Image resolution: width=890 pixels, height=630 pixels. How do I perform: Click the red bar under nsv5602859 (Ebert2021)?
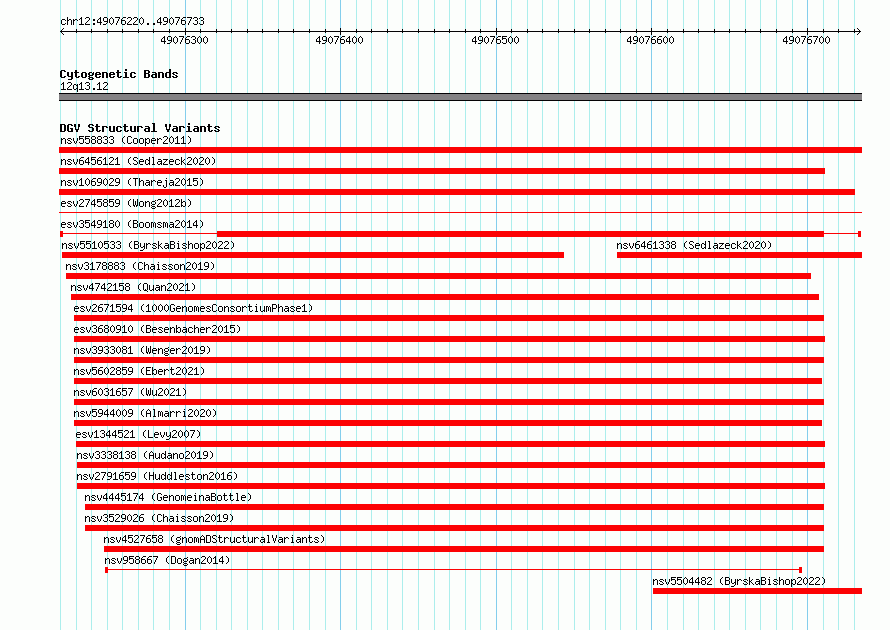pyautogui.click(x=448, y=381)
